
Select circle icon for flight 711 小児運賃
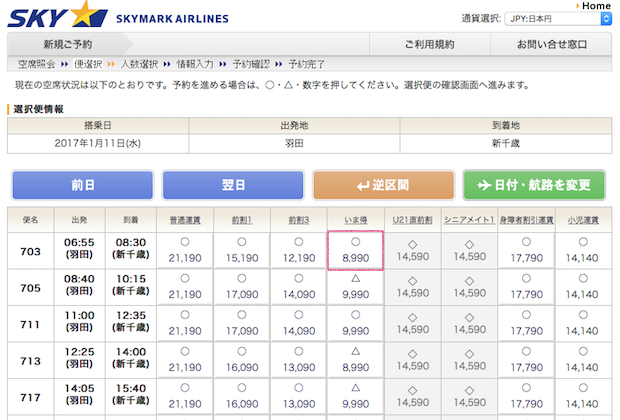(x=582, y=313)
